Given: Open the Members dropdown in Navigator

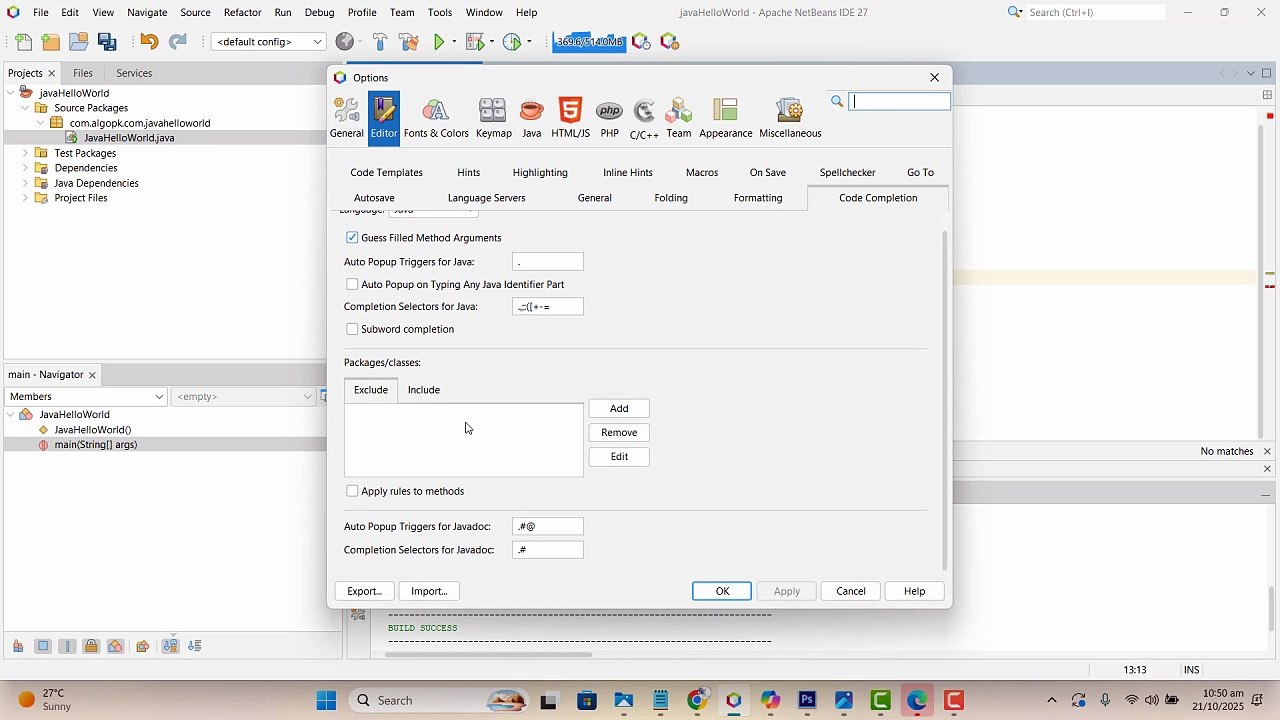Looking at the screenshot, I should pyautogui.click(x=86, y=397).
